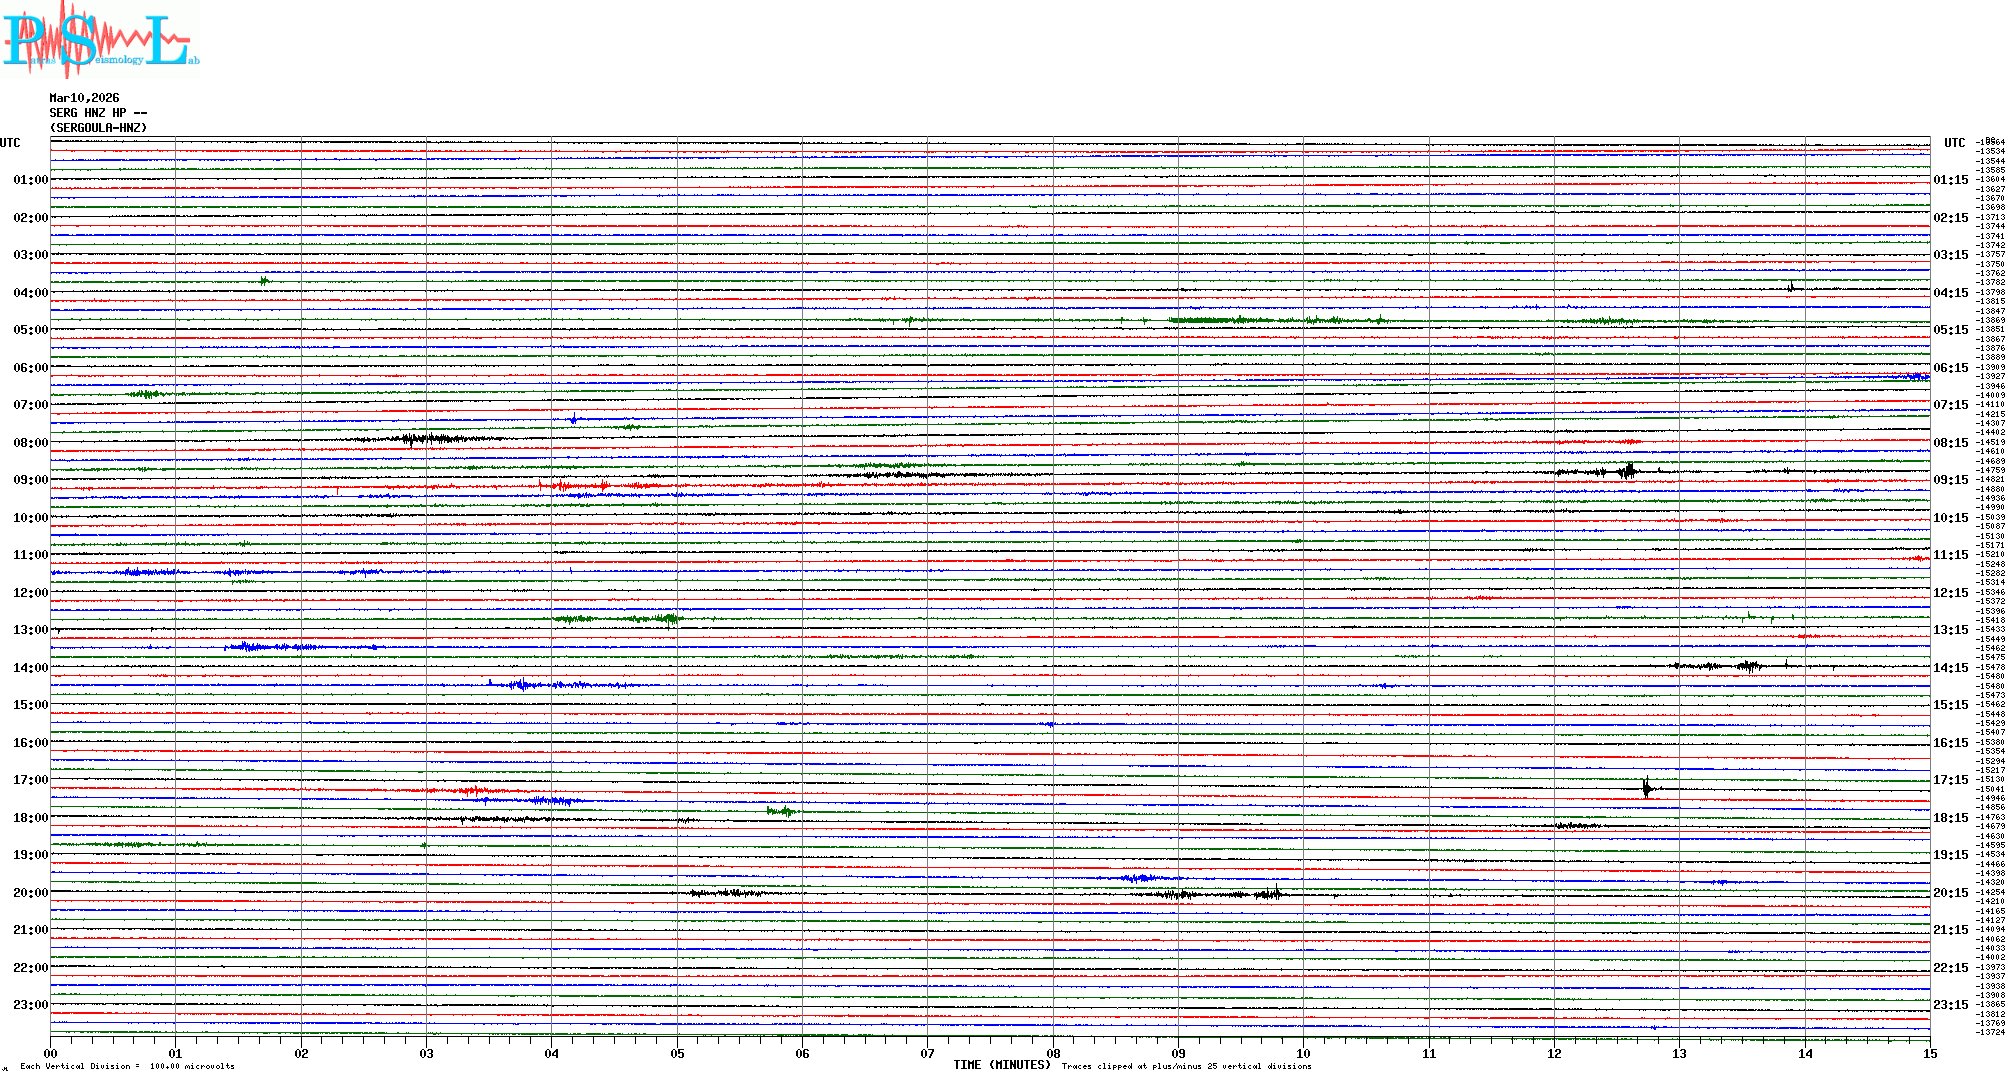Select the 09:00 hour label on left
Screen dimensions: 2010x1080
tap(30, 480)
